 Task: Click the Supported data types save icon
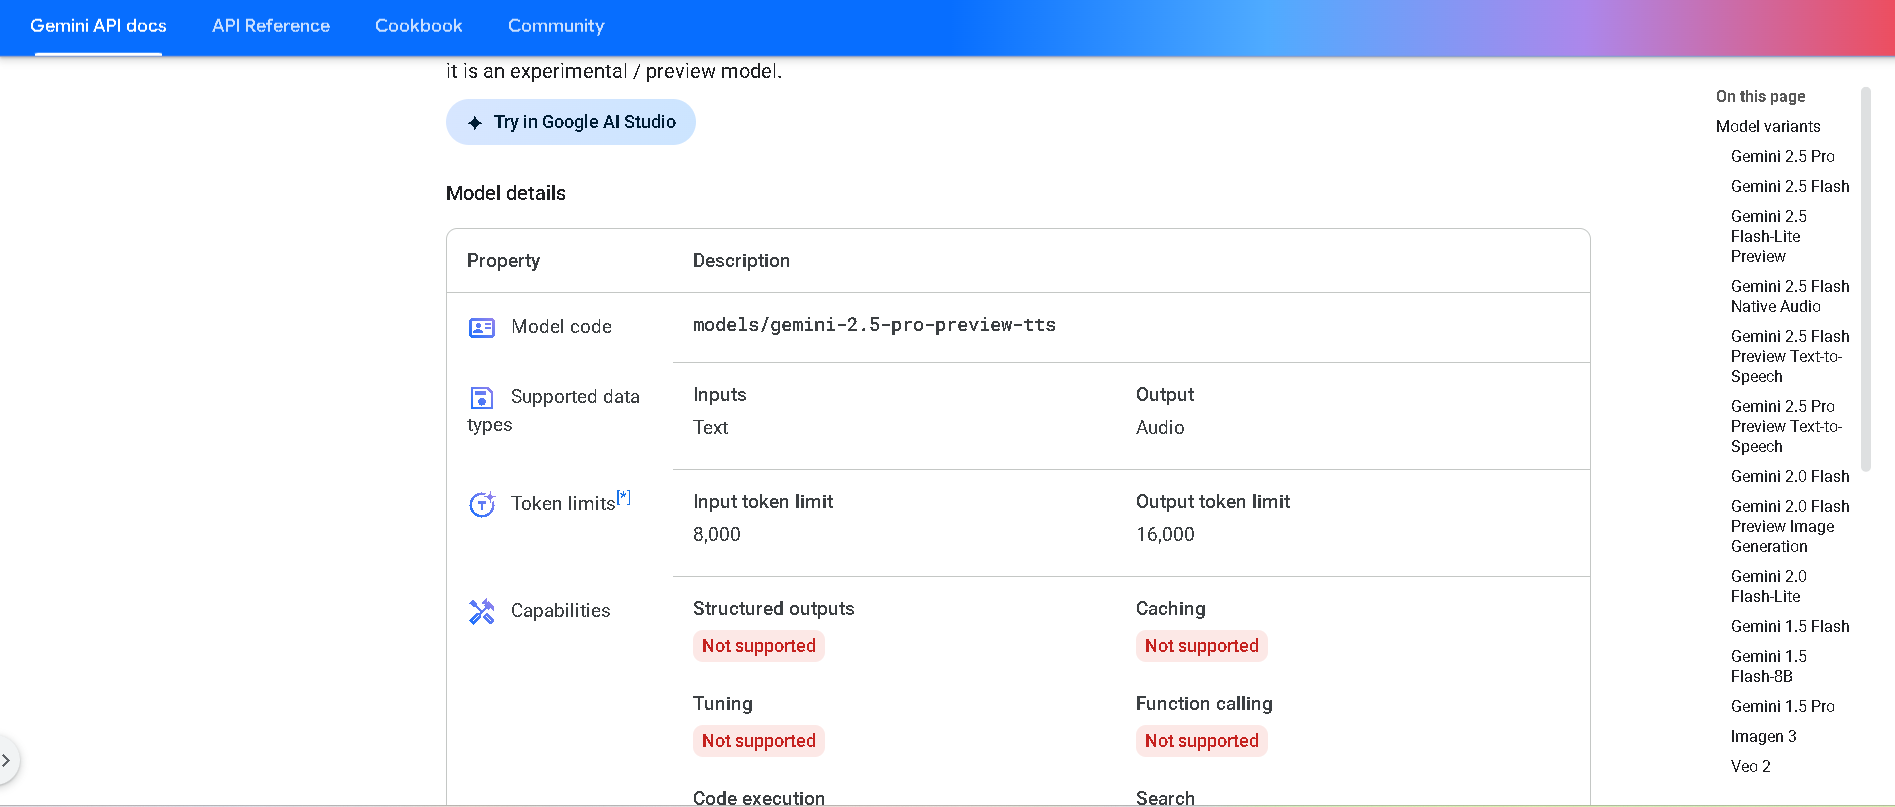[482, 398]
